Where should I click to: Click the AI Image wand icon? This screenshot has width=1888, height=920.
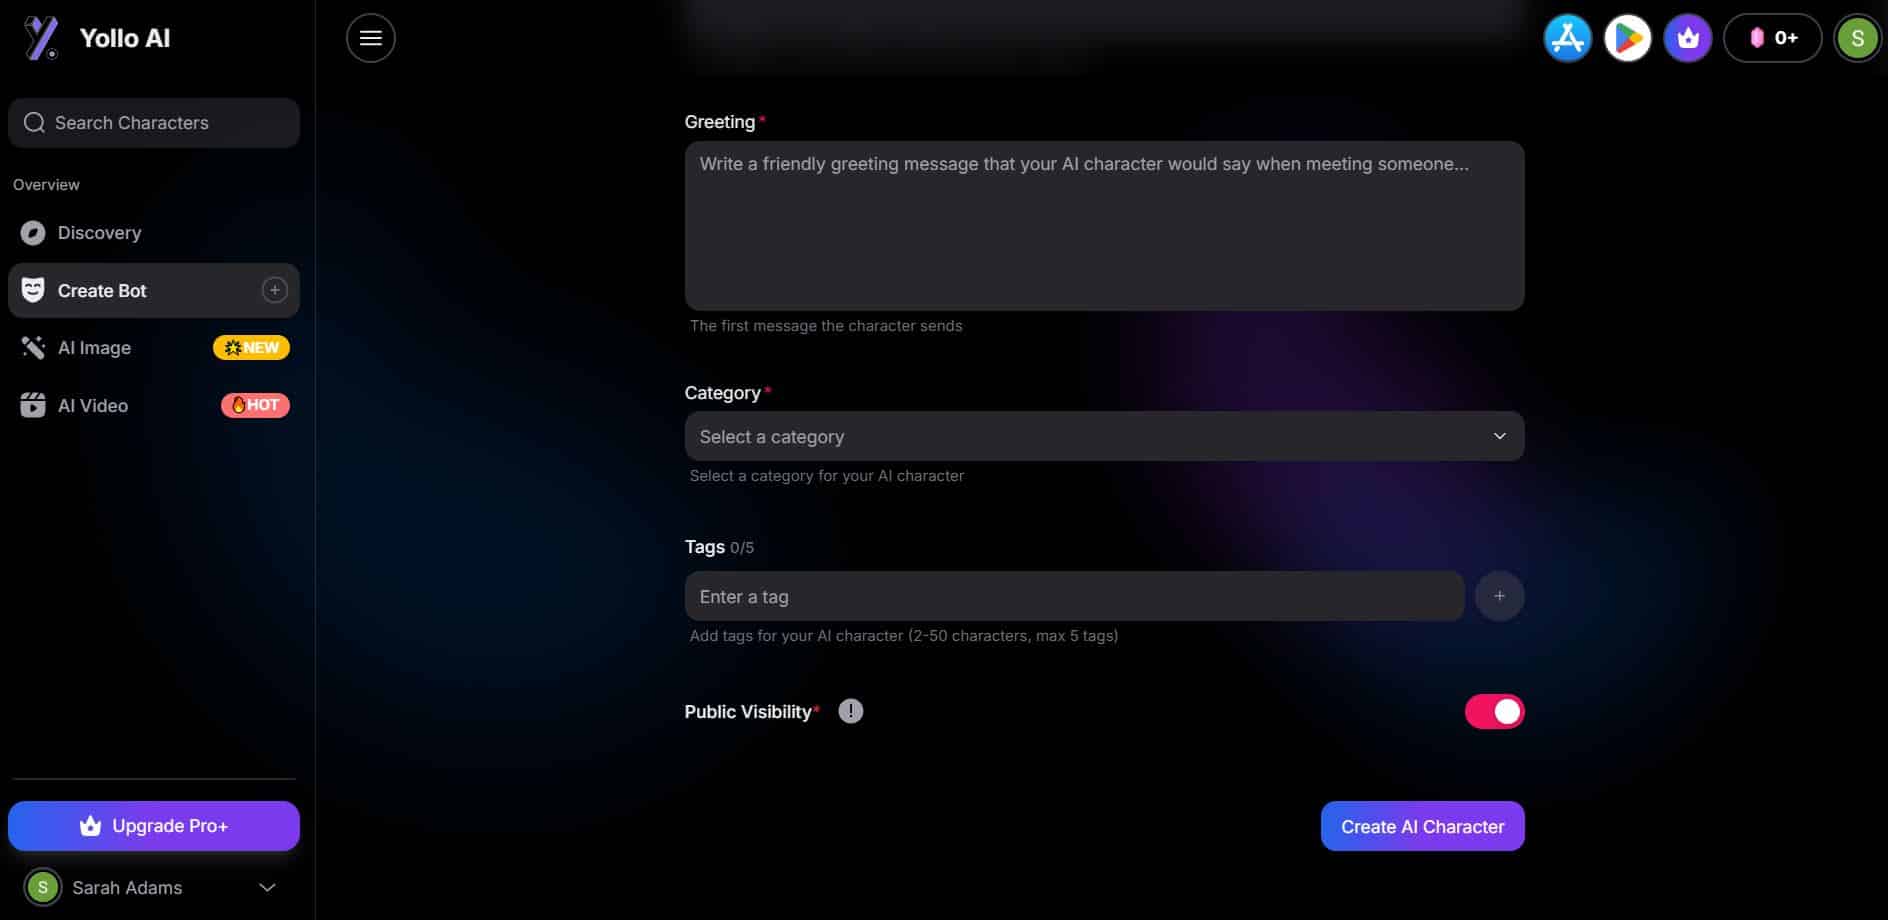click(x=33, y=348)
